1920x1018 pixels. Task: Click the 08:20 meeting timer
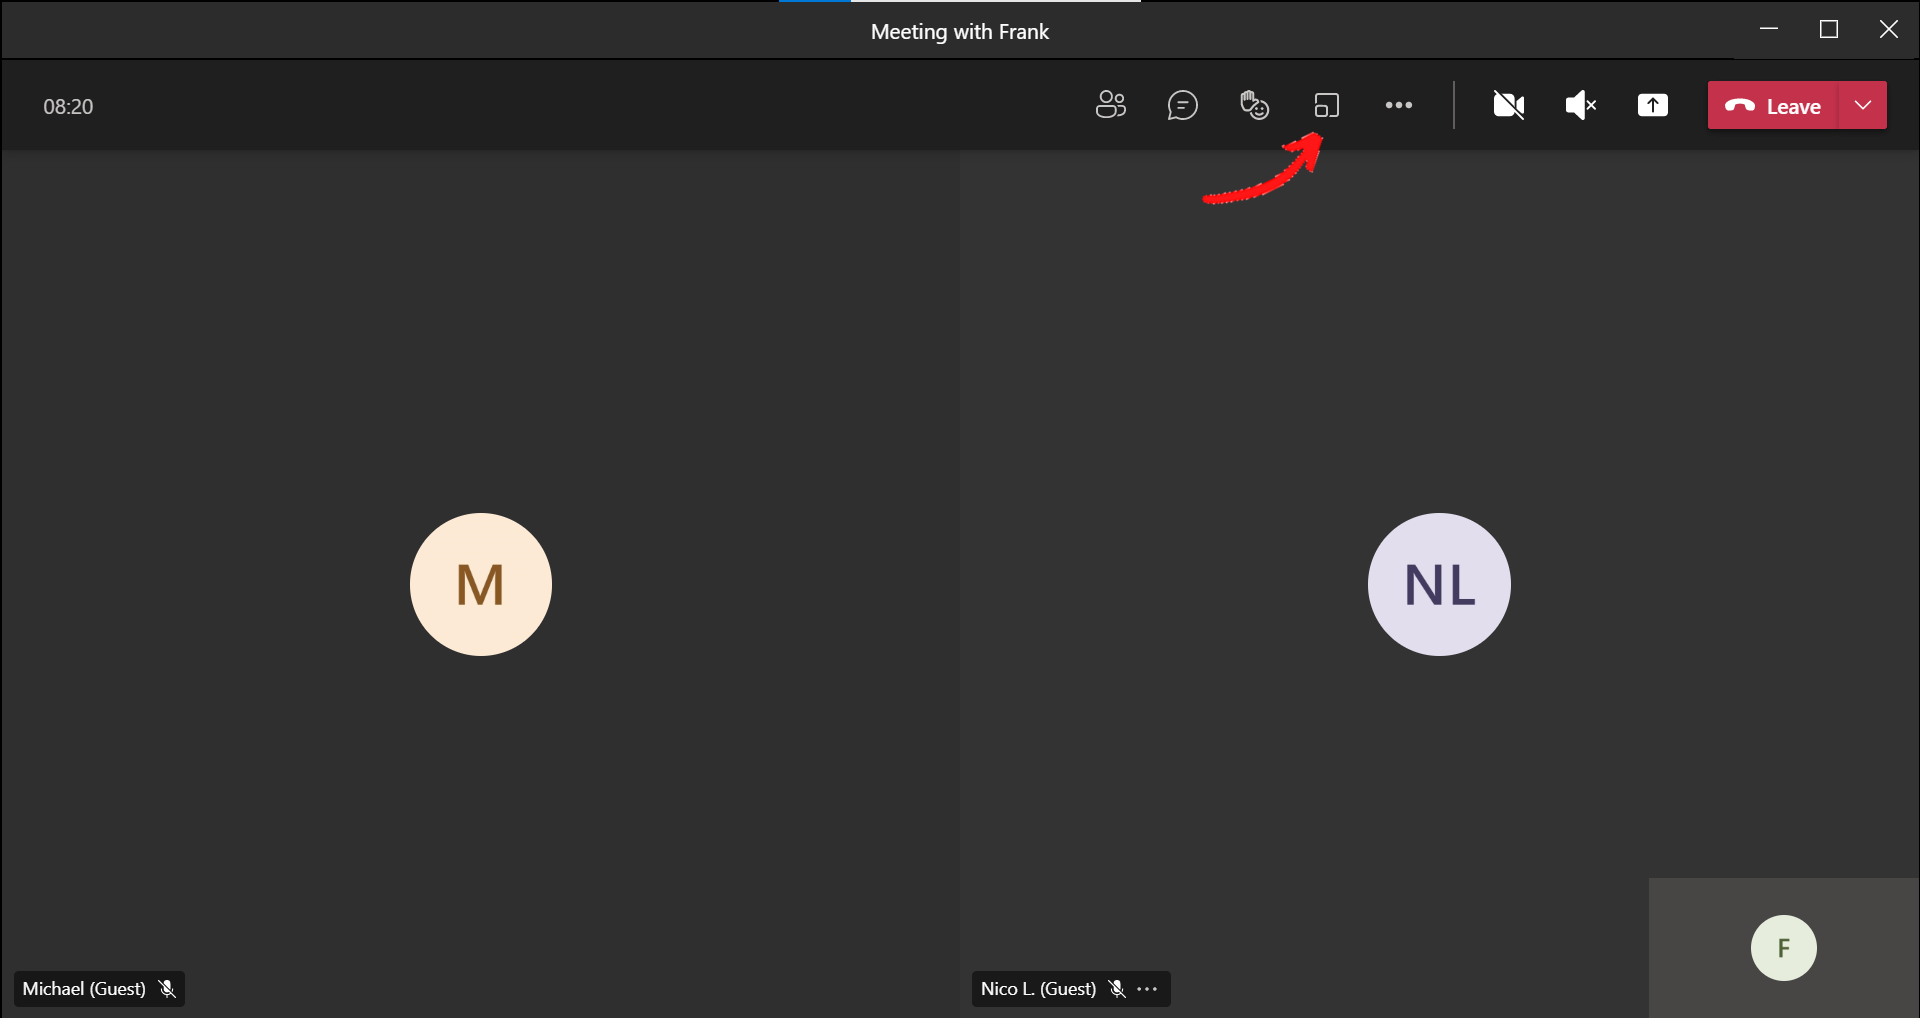[x=68, y=107]
